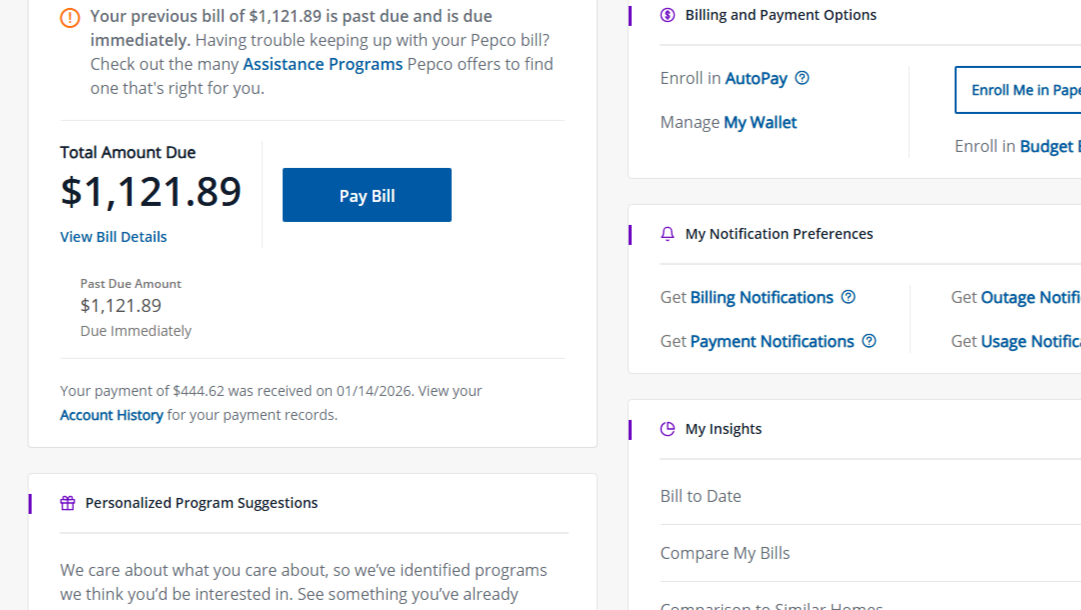Open View Bill Details
Screen dimensions: 1081x610
(x=113, y=236)
